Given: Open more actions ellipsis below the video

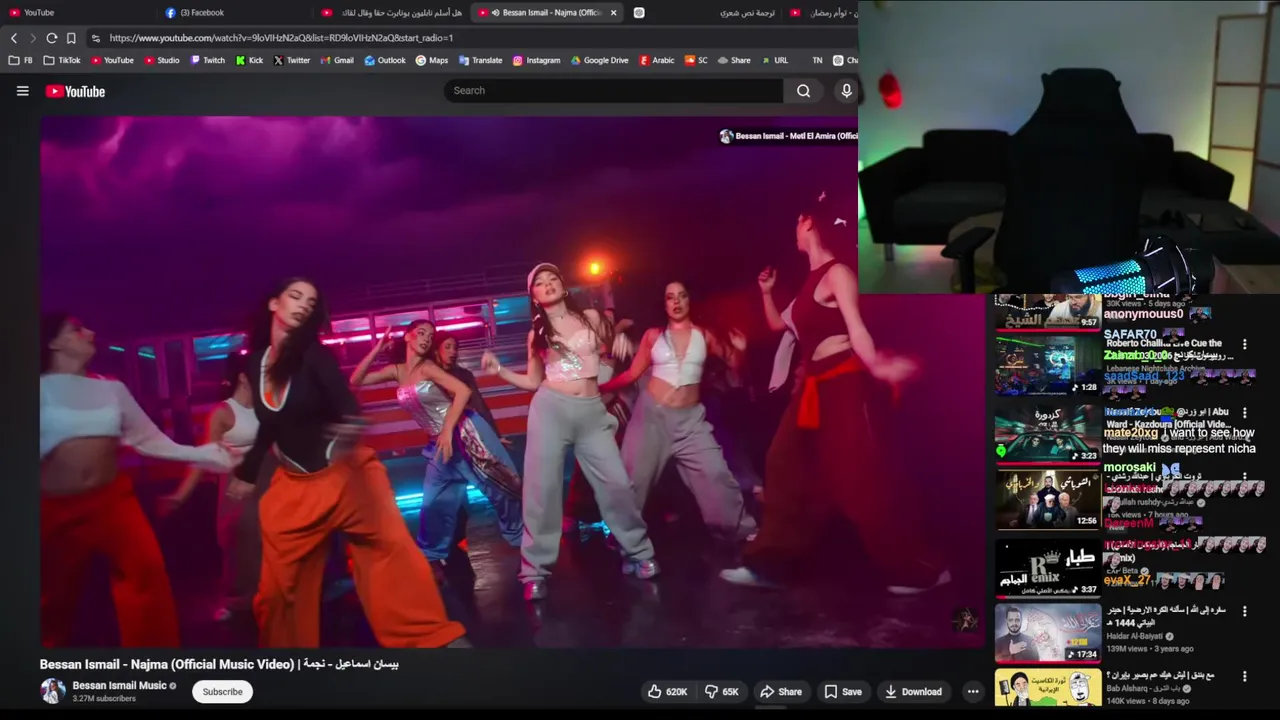Looking at the screenshot, I should 972,691.
